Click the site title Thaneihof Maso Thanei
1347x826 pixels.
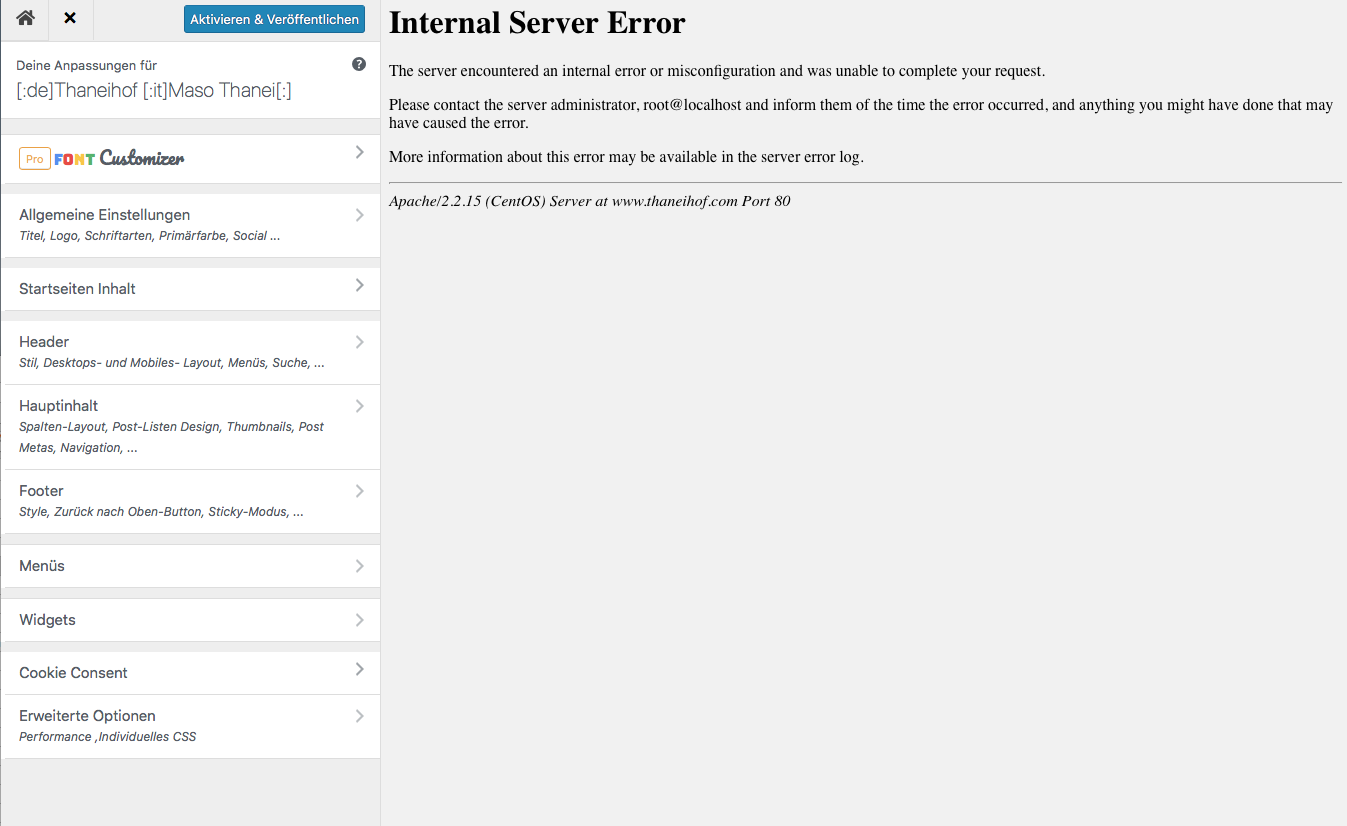(x=154, y=91)
